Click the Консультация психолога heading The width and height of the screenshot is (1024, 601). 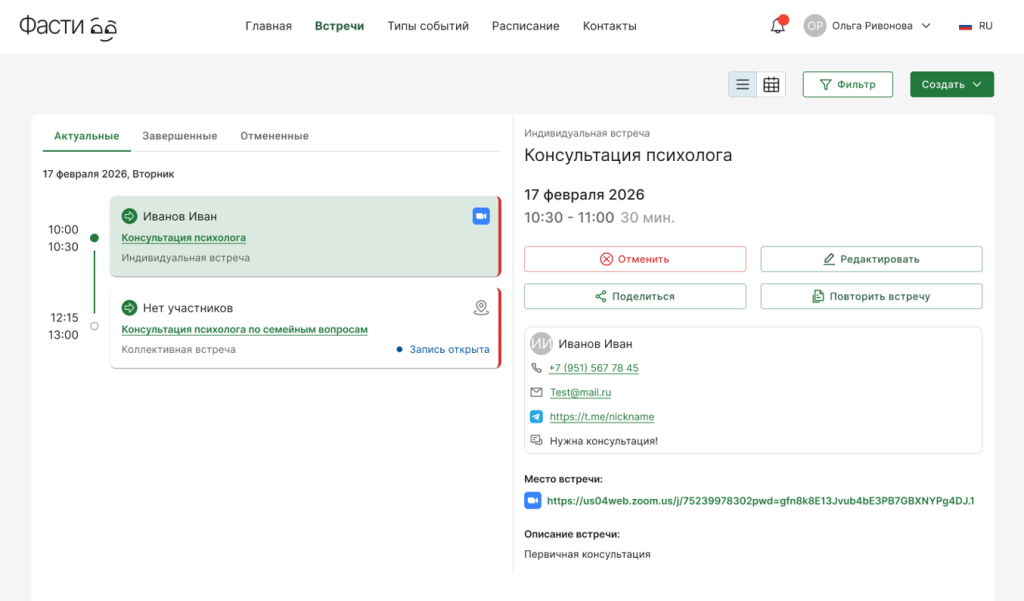[x=628, y=155]
